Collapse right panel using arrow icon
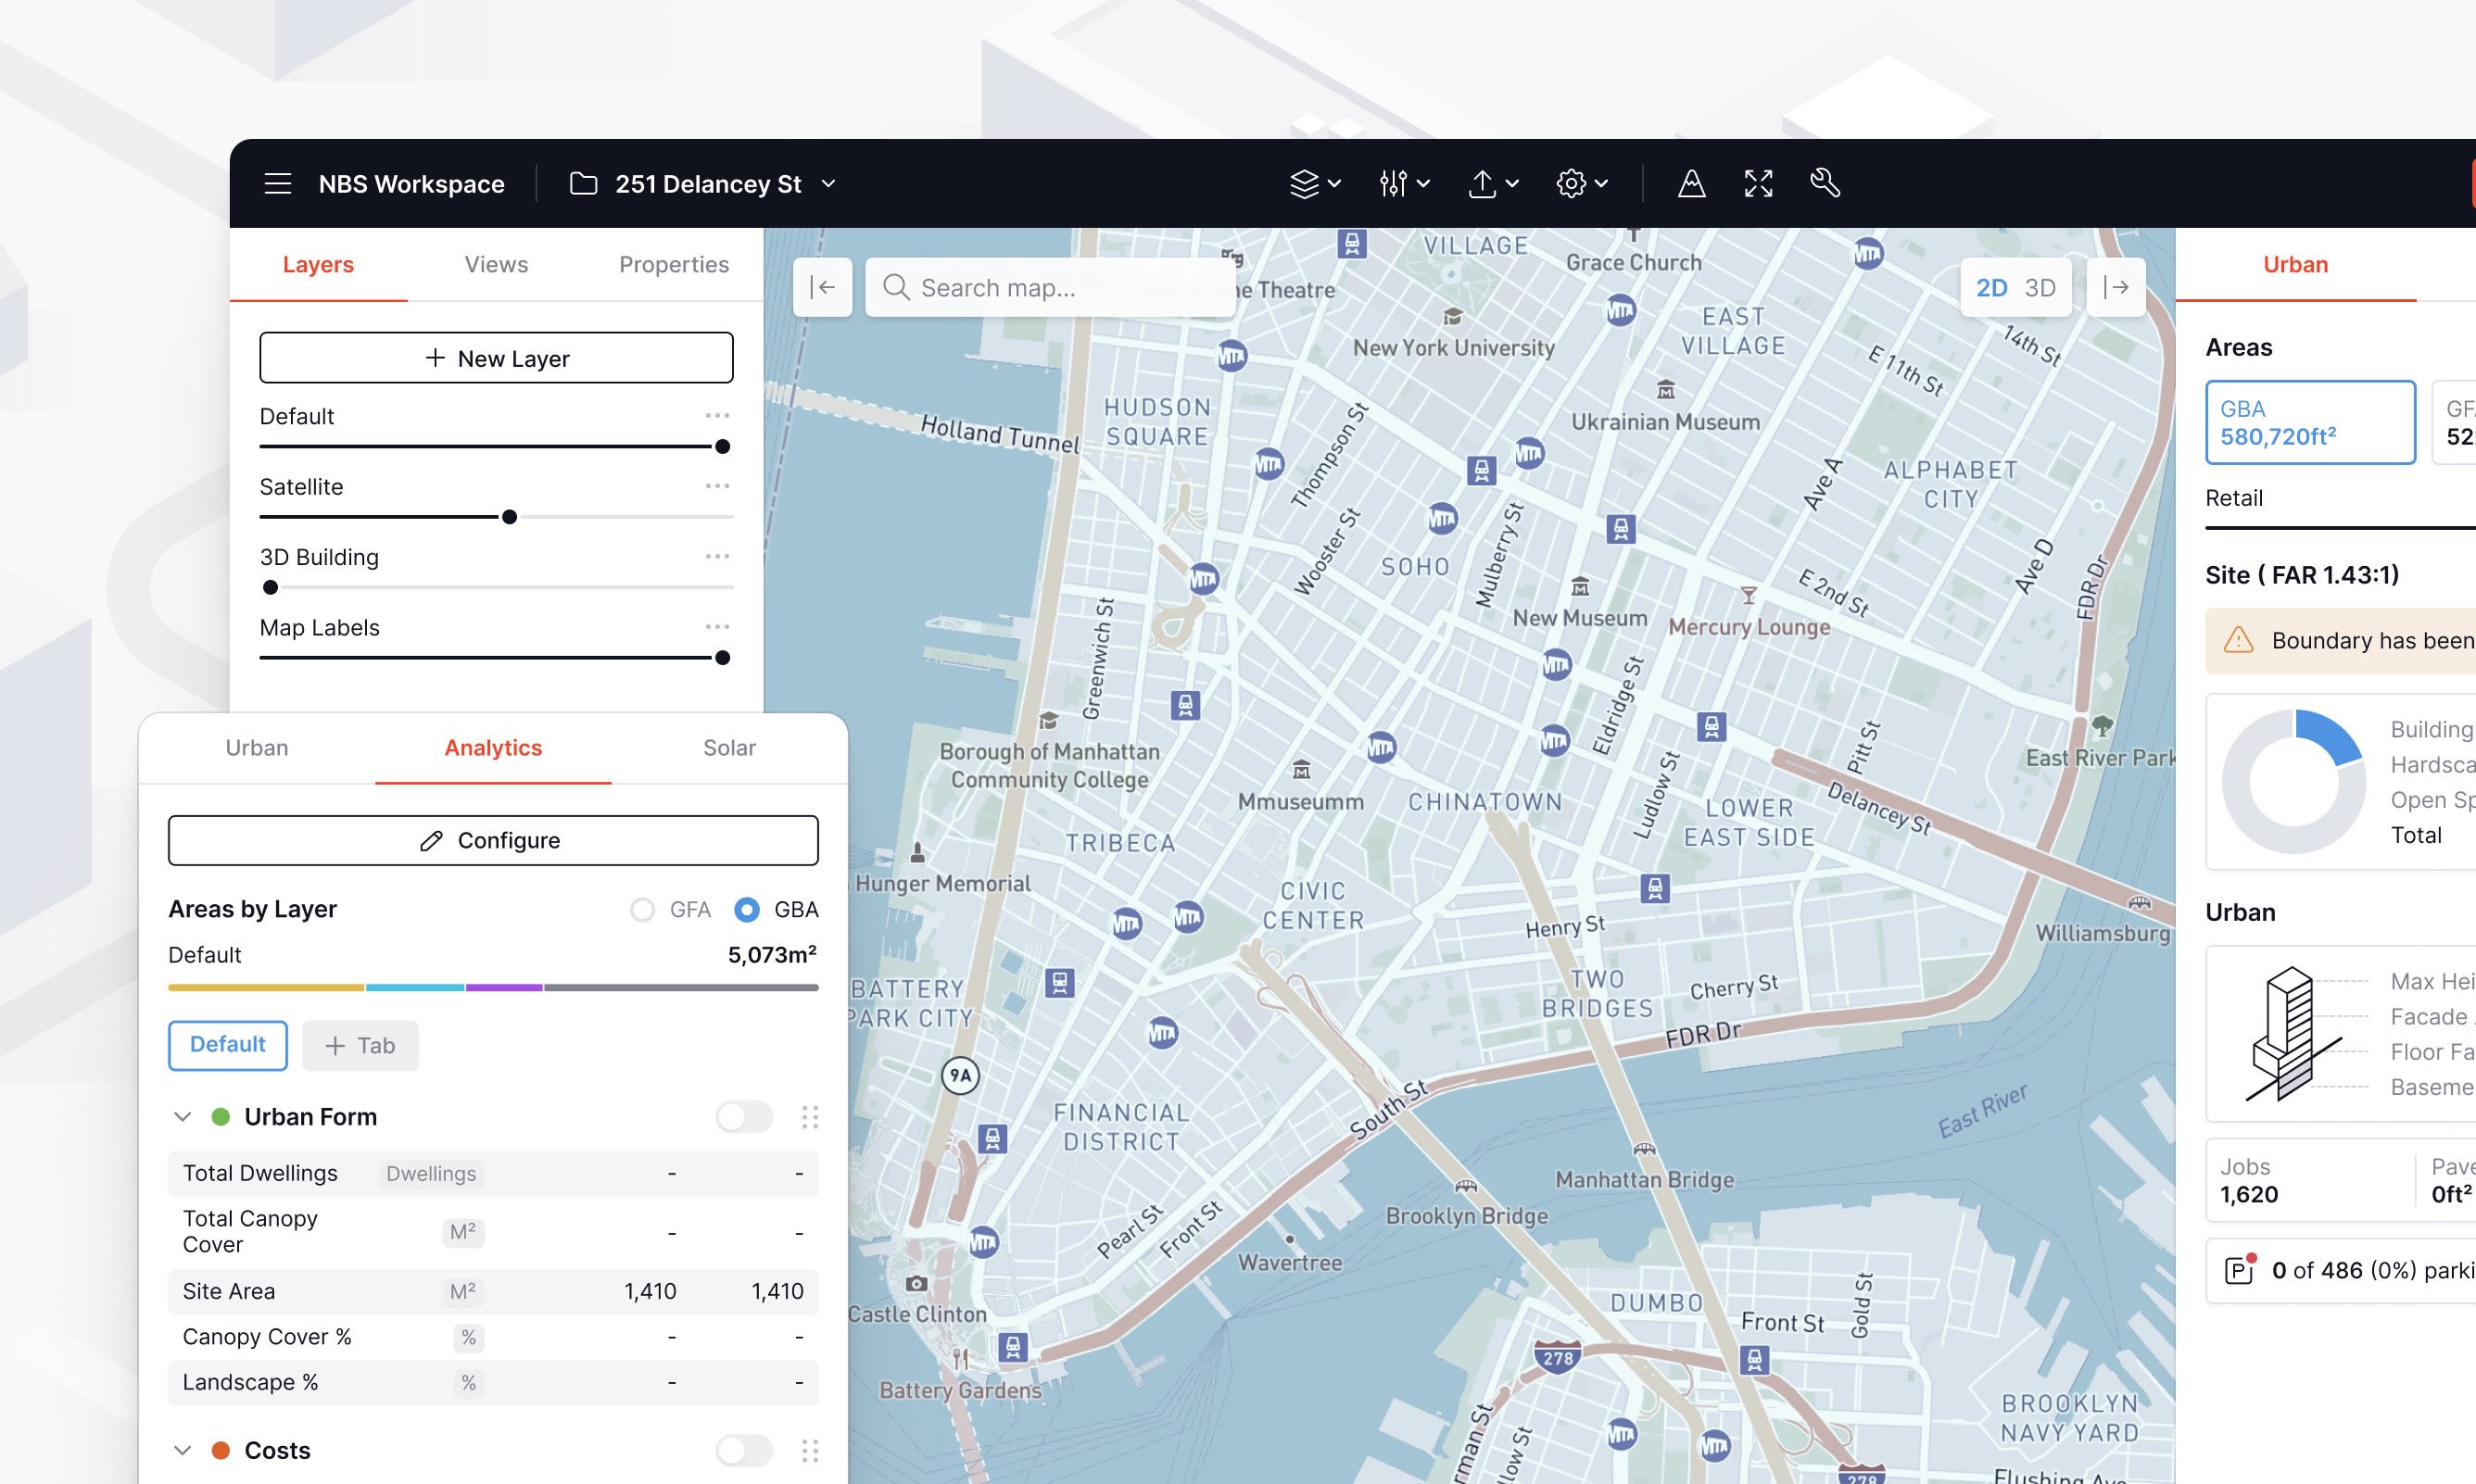The image size is (2476, 1484). tap(2115, 288)
